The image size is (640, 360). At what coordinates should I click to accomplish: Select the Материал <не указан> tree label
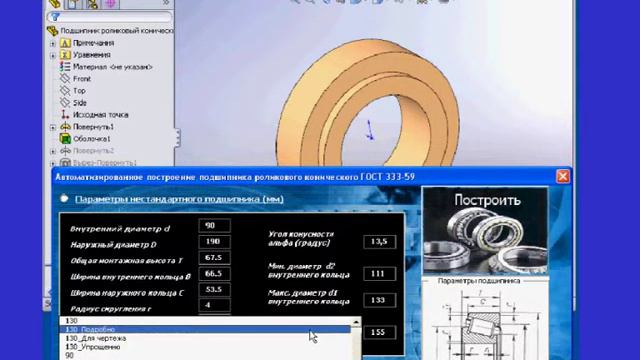tap(113, 67)
